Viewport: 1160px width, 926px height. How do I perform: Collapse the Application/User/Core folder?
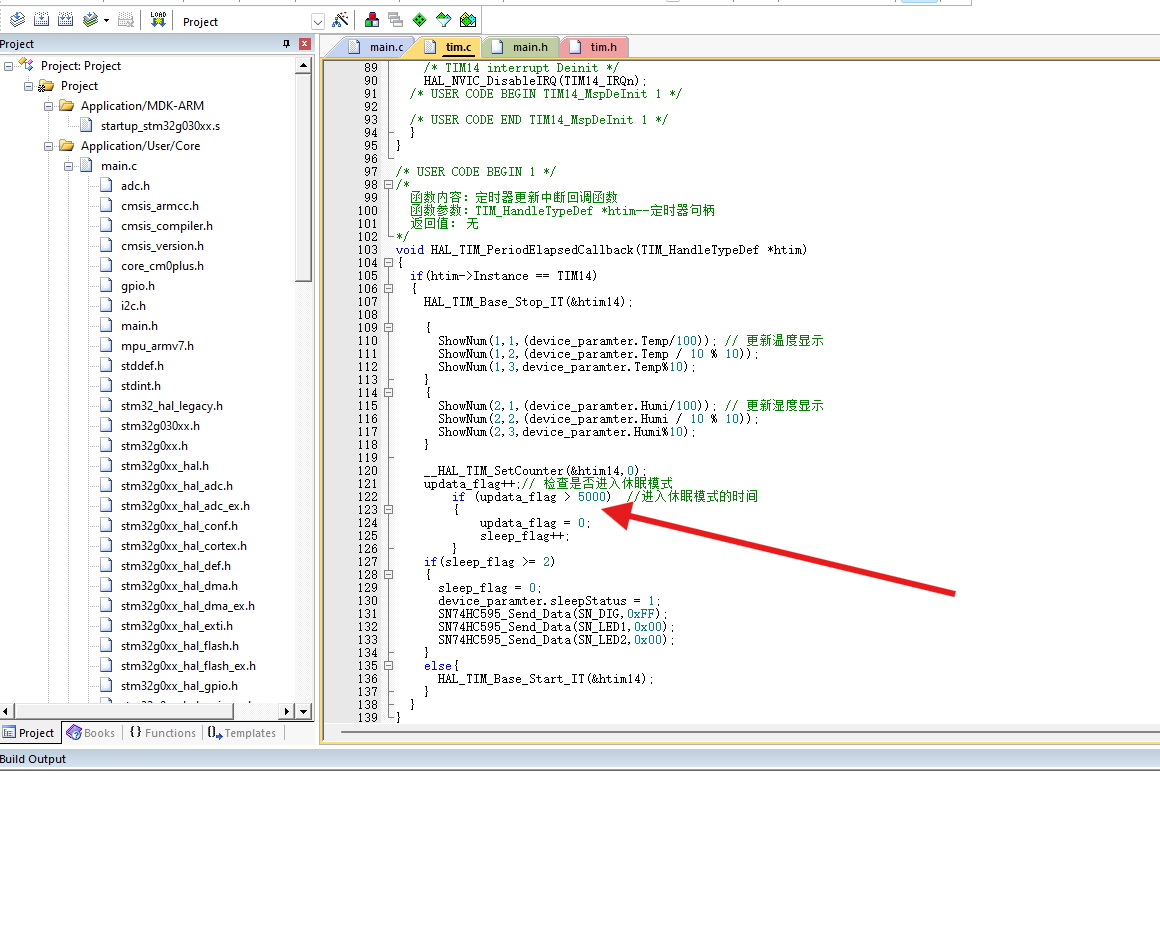pyautogui.click(x=49, y=146)
